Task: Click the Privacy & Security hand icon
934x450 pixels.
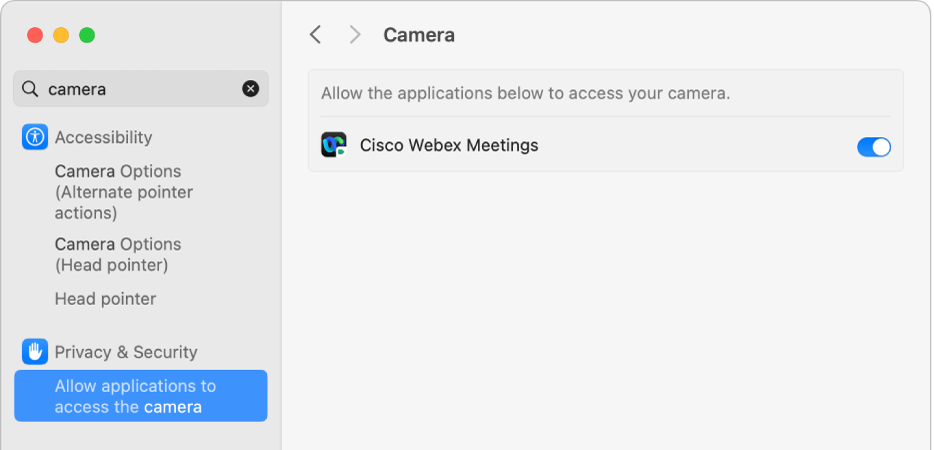Action: 35,351
